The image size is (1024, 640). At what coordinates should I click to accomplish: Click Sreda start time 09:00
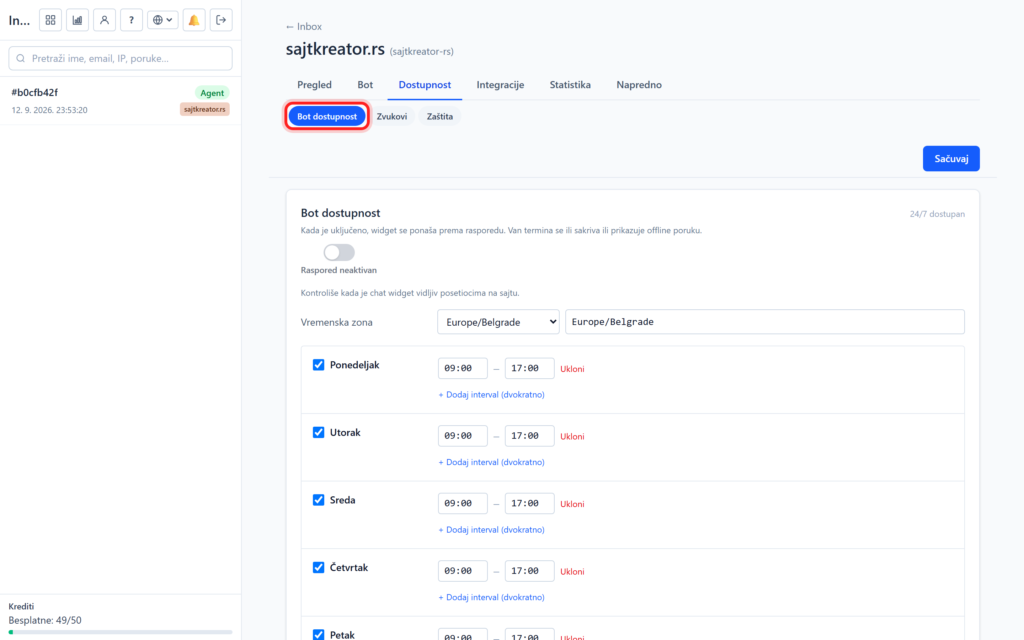tap(462, 504)
